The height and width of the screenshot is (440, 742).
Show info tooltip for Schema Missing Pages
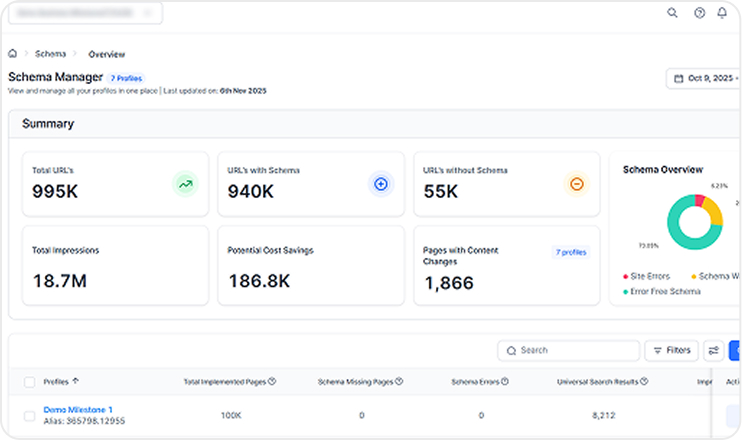[399, 381]
